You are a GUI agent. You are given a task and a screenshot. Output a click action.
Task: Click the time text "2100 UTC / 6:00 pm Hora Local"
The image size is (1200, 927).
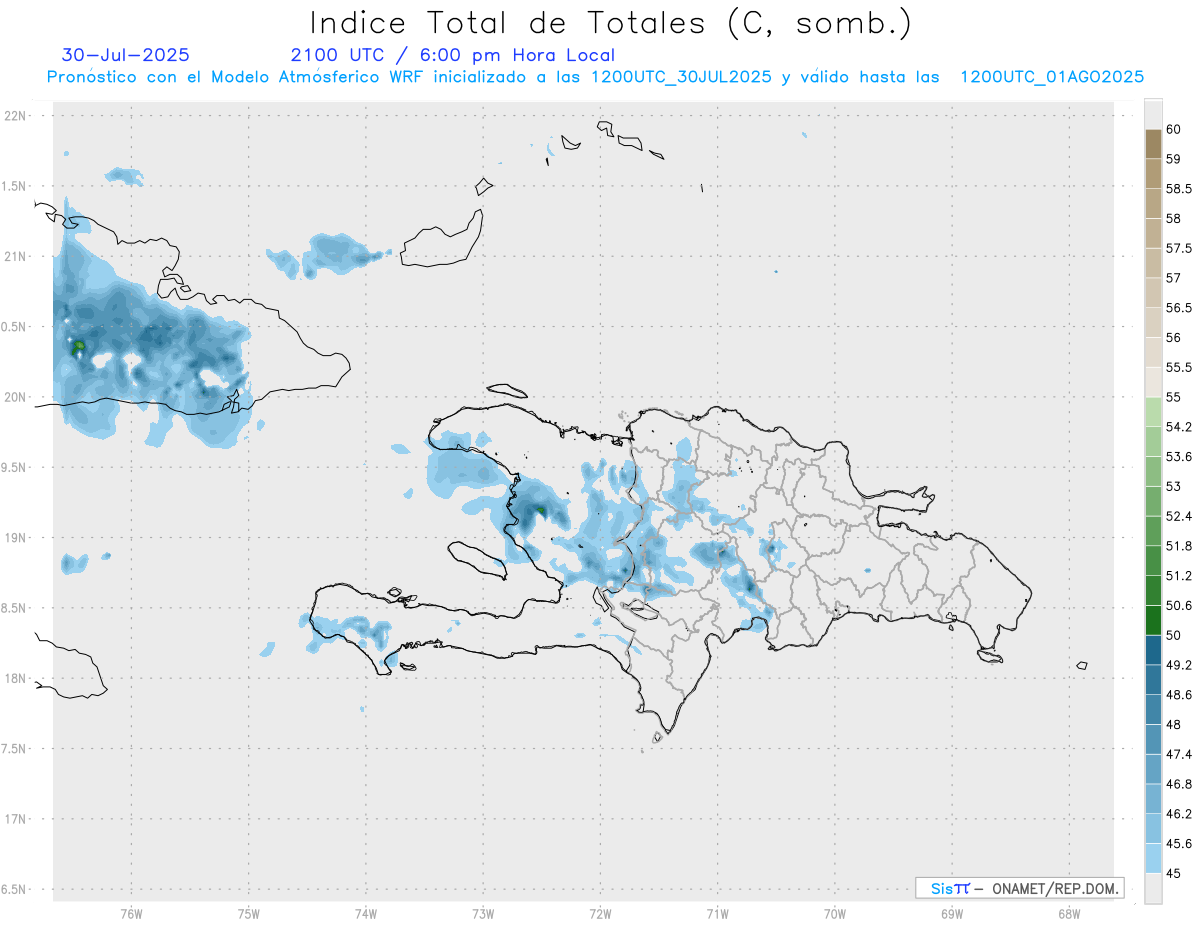(453, 55)
